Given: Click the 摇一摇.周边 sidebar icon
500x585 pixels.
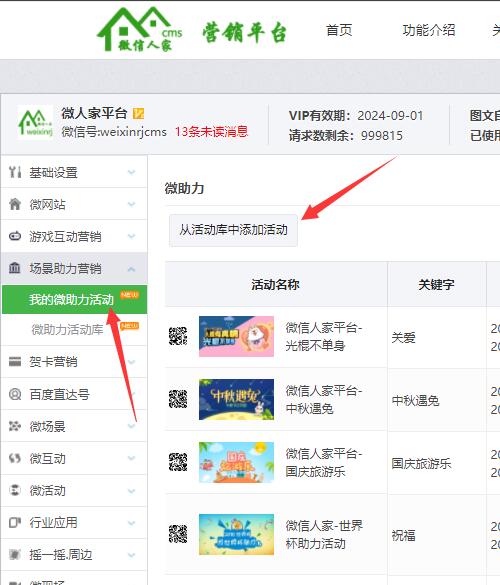Looking at the screenshot, I should [x=15, y=554].
